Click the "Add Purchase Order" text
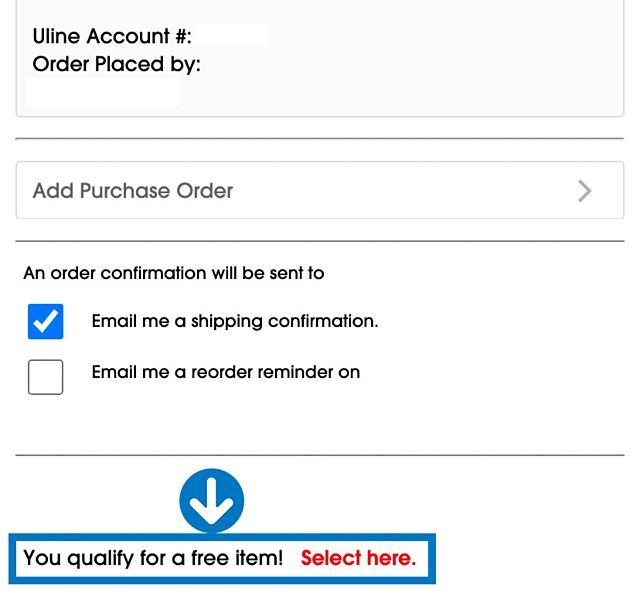This screenshot has height=599, width=640. [x=133, y=190]
